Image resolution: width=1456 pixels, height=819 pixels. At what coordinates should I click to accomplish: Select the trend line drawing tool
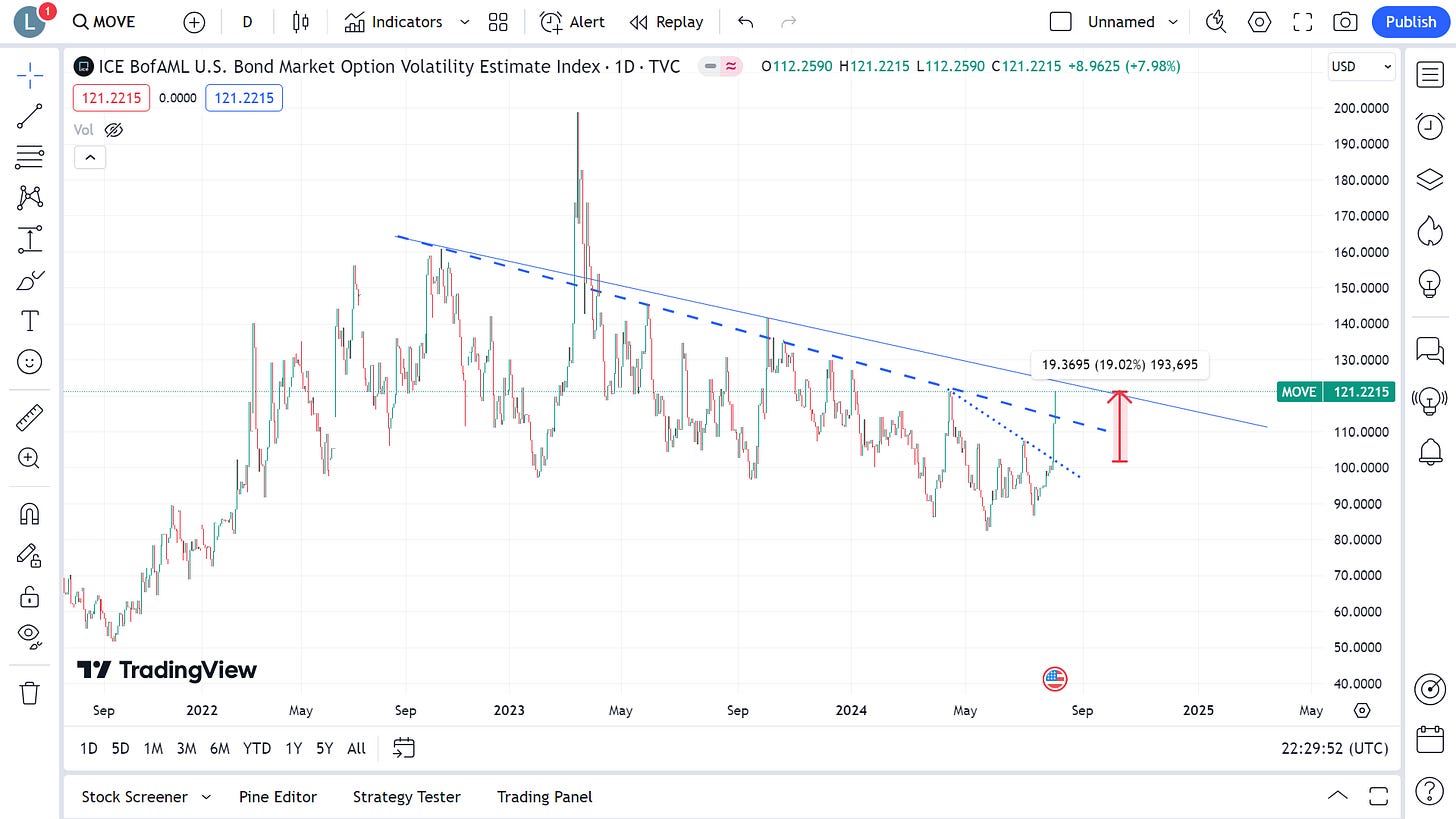point(30,116)
